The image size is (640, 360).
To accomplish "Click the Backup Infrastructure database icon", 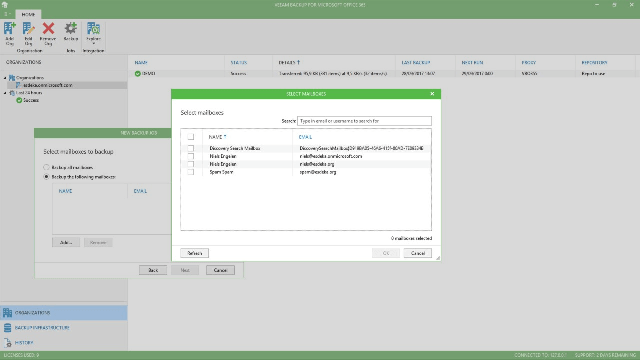I will [x=7, y=328].
